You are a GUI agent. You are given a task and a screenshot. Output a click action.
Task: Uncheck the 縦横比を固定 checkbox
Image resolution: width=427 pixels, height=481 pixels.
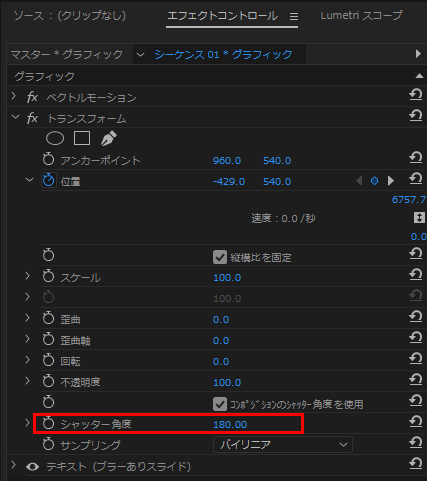[220, 257]
